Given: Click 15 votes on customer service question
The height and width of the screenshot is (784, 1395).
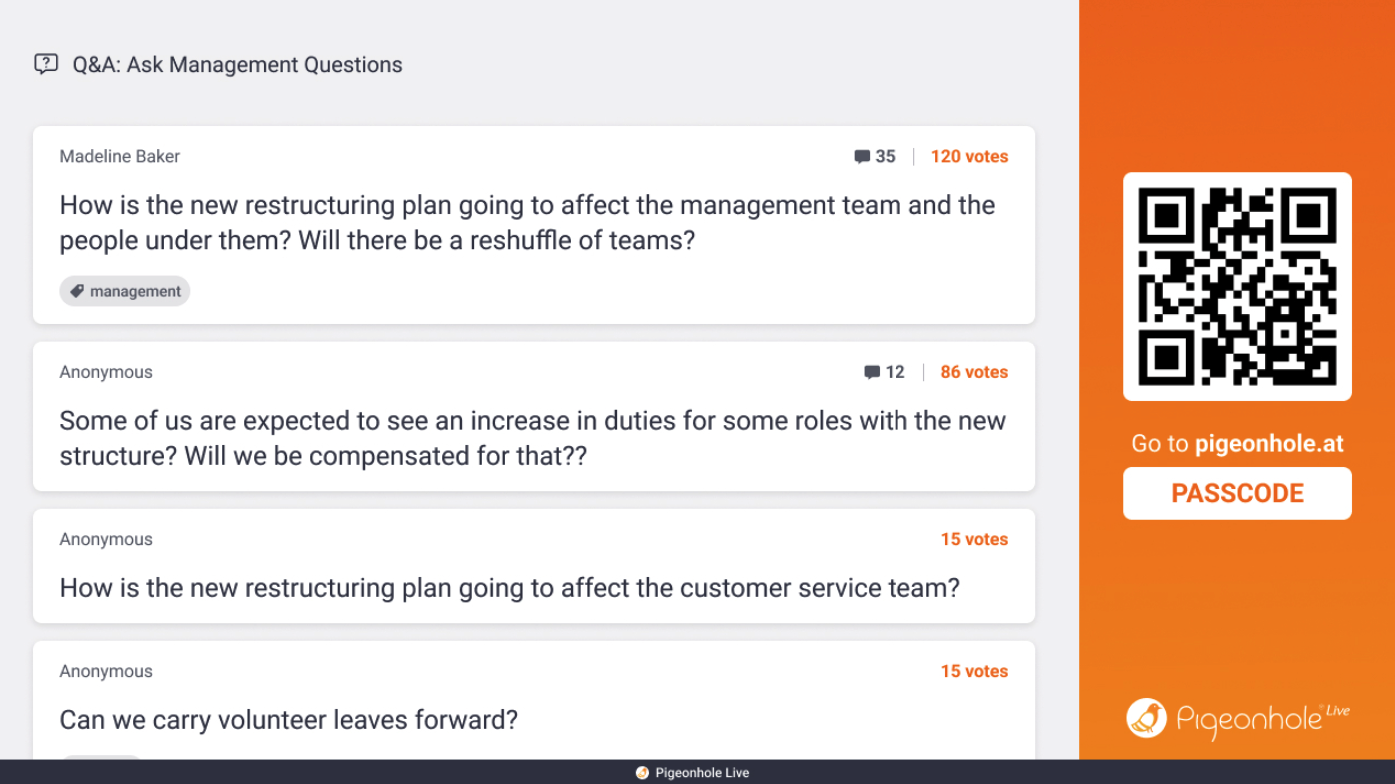Looking at the screenshot, I should pos(974,540).
